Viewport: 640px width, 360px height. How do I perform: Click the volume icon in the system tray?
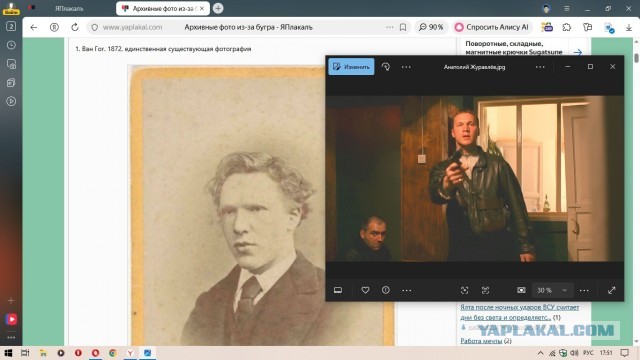pos(574,353)
